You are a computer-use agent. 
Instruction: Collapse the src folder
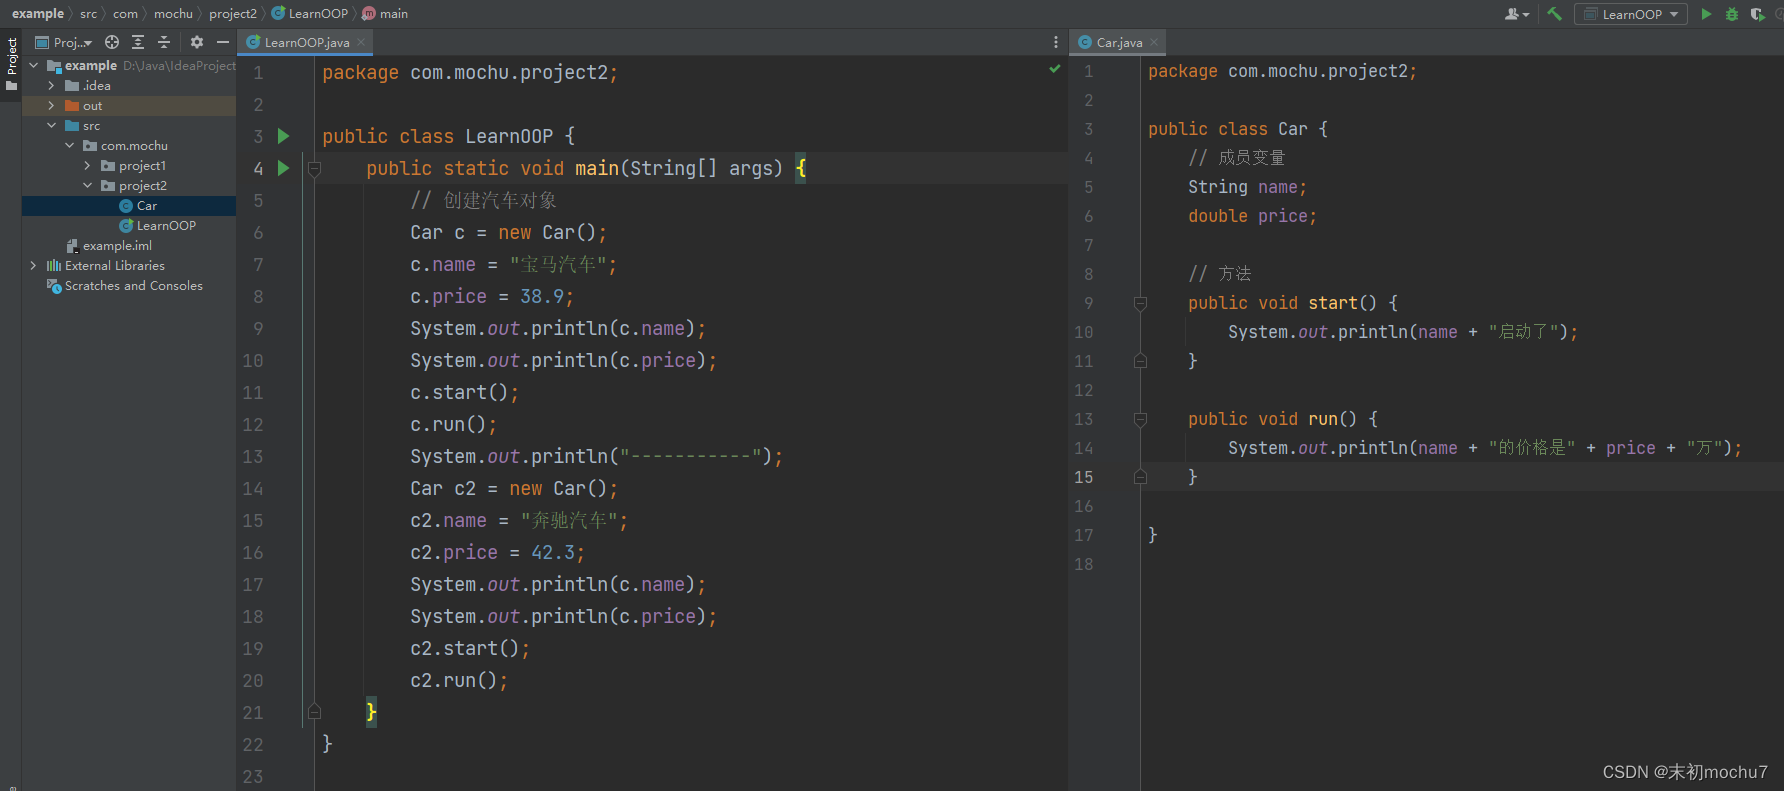[x=52, y=126]
